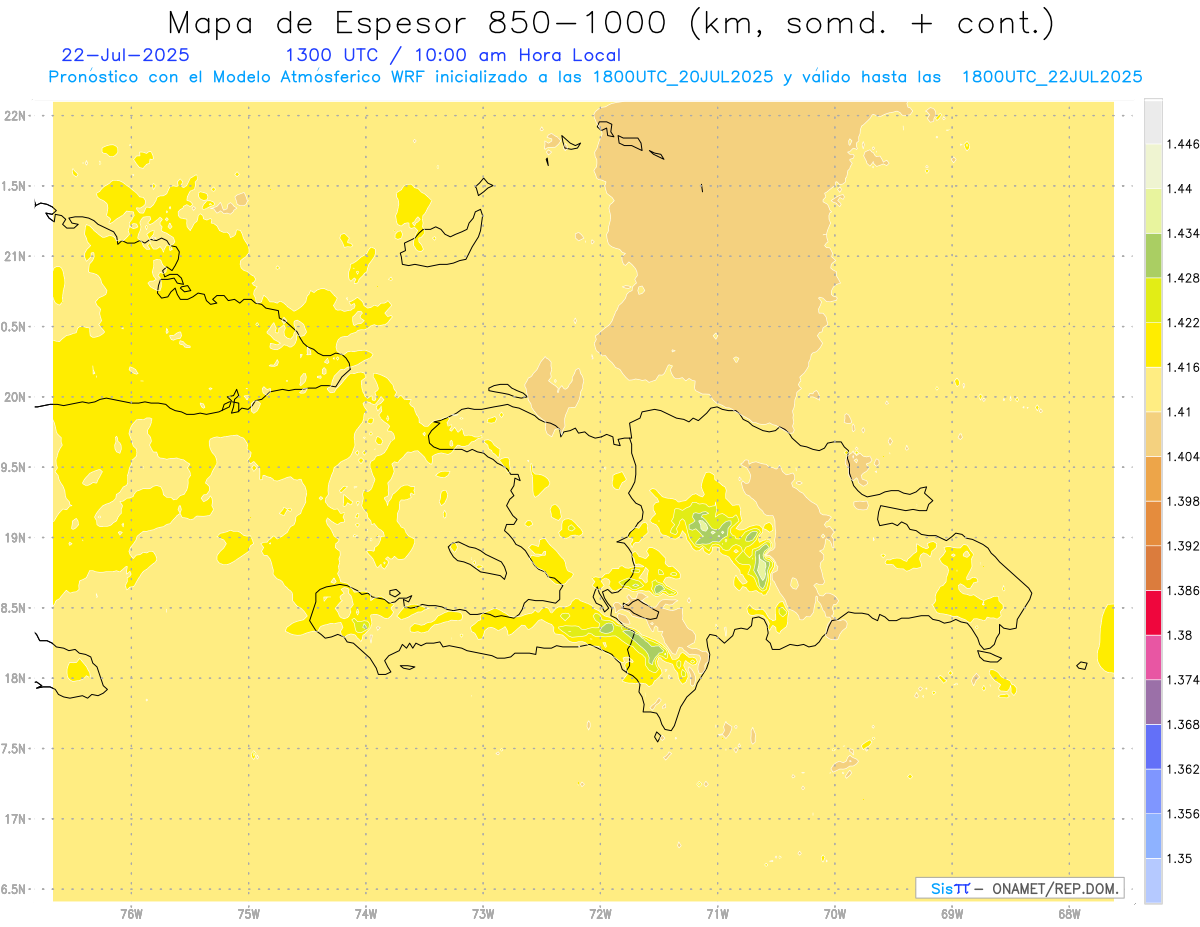Click the orange 1.398–1.404 legend swatch
The height and width of the screenshot is (927, 1200).
point(1153,478)
